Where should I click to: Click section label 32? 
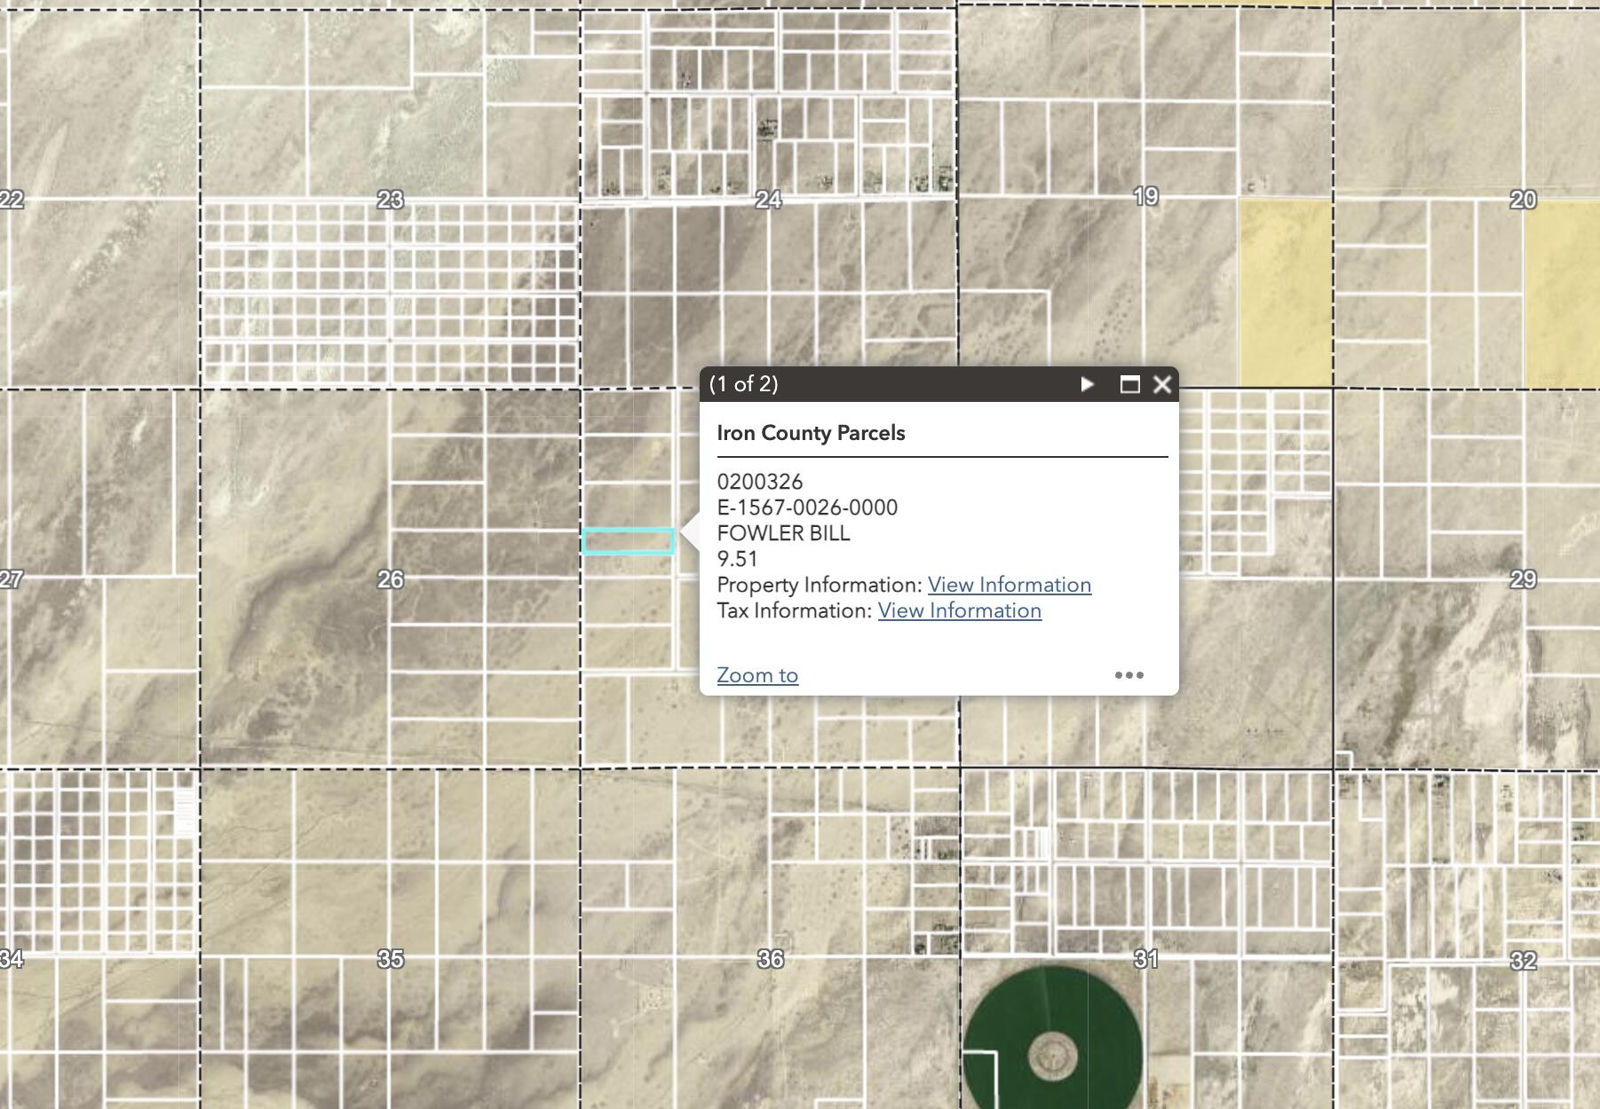click(x=1523, y=961)
